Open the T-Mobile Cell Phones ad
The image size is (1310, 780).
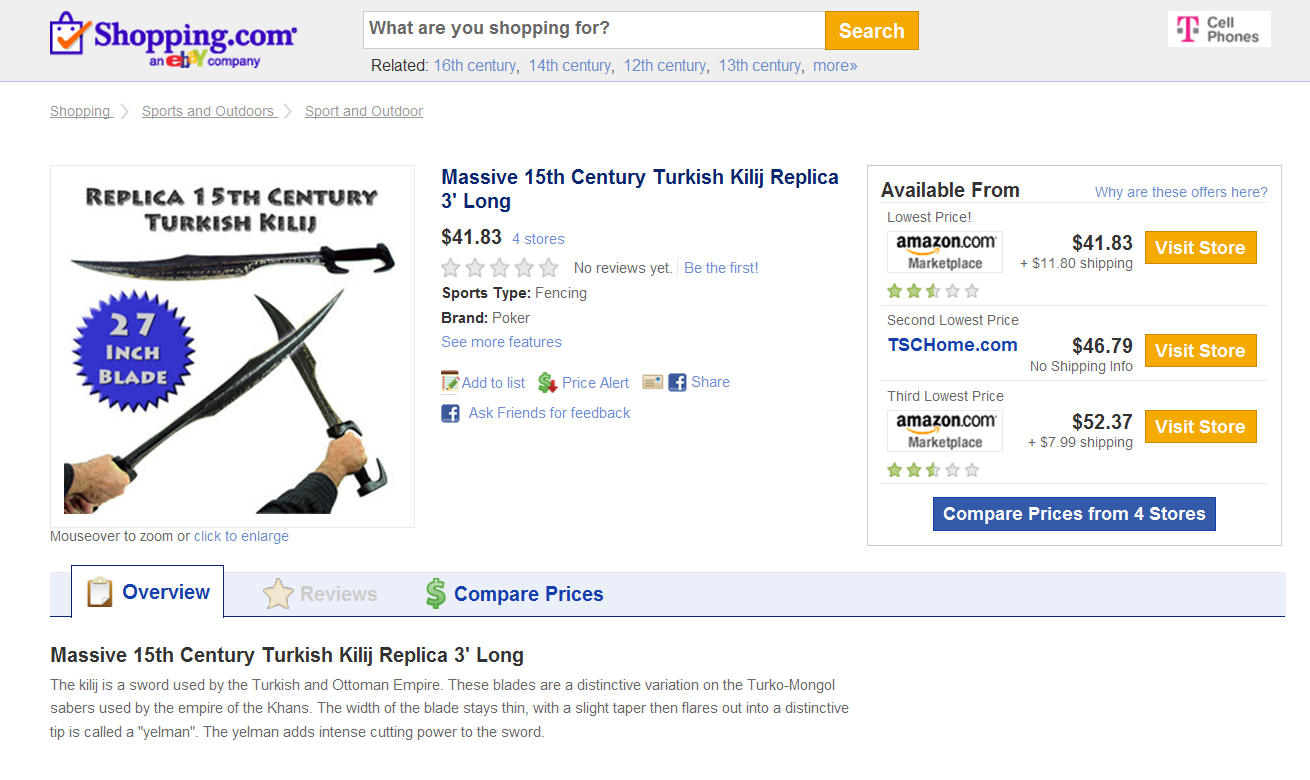pyautogui.click(x=1219, y=29)
